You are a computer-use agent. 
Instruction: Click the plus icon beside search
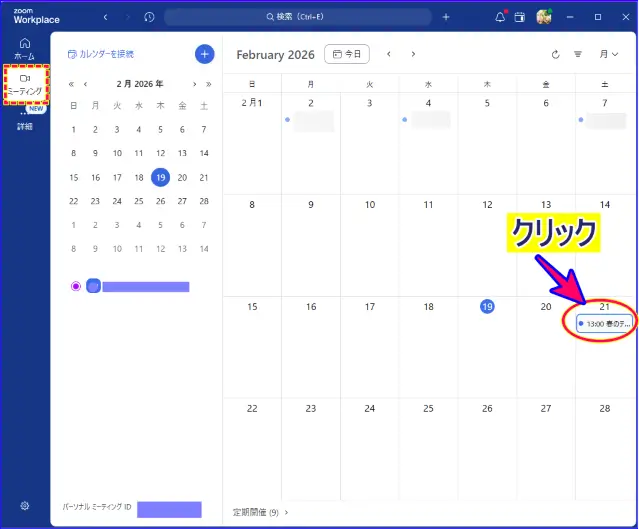(446, 17)
